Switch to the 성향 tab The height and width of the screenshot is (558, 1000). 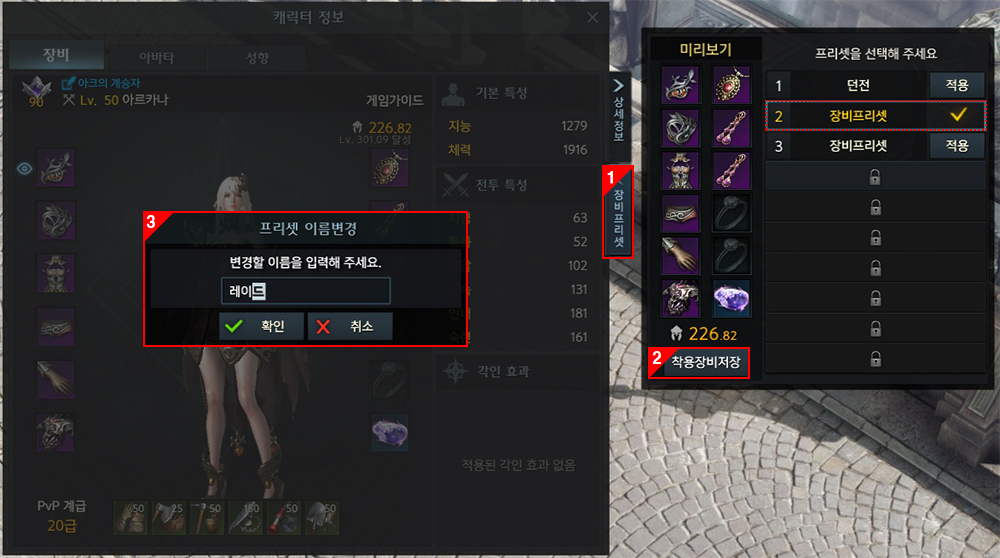(257, 57)
